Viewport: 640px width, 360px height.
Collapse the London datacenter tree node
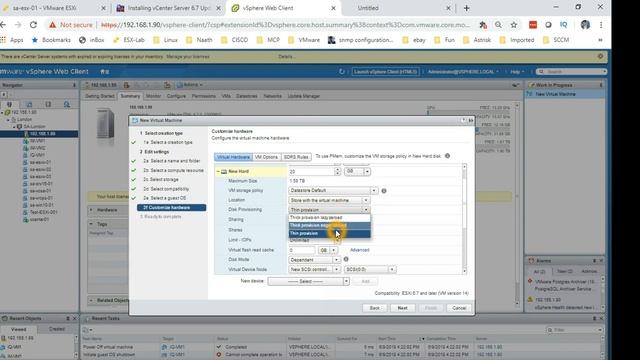[x=8, y=120]
